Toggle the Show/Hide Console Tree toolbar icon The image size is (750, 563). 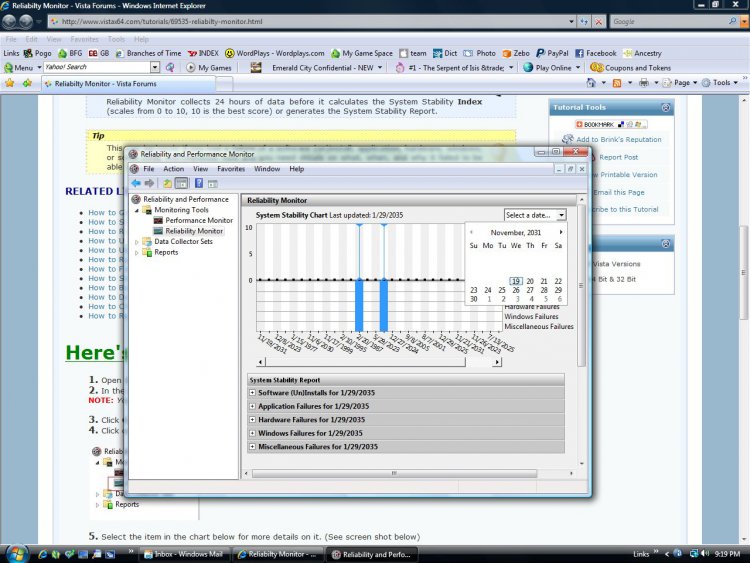point(181,183)
